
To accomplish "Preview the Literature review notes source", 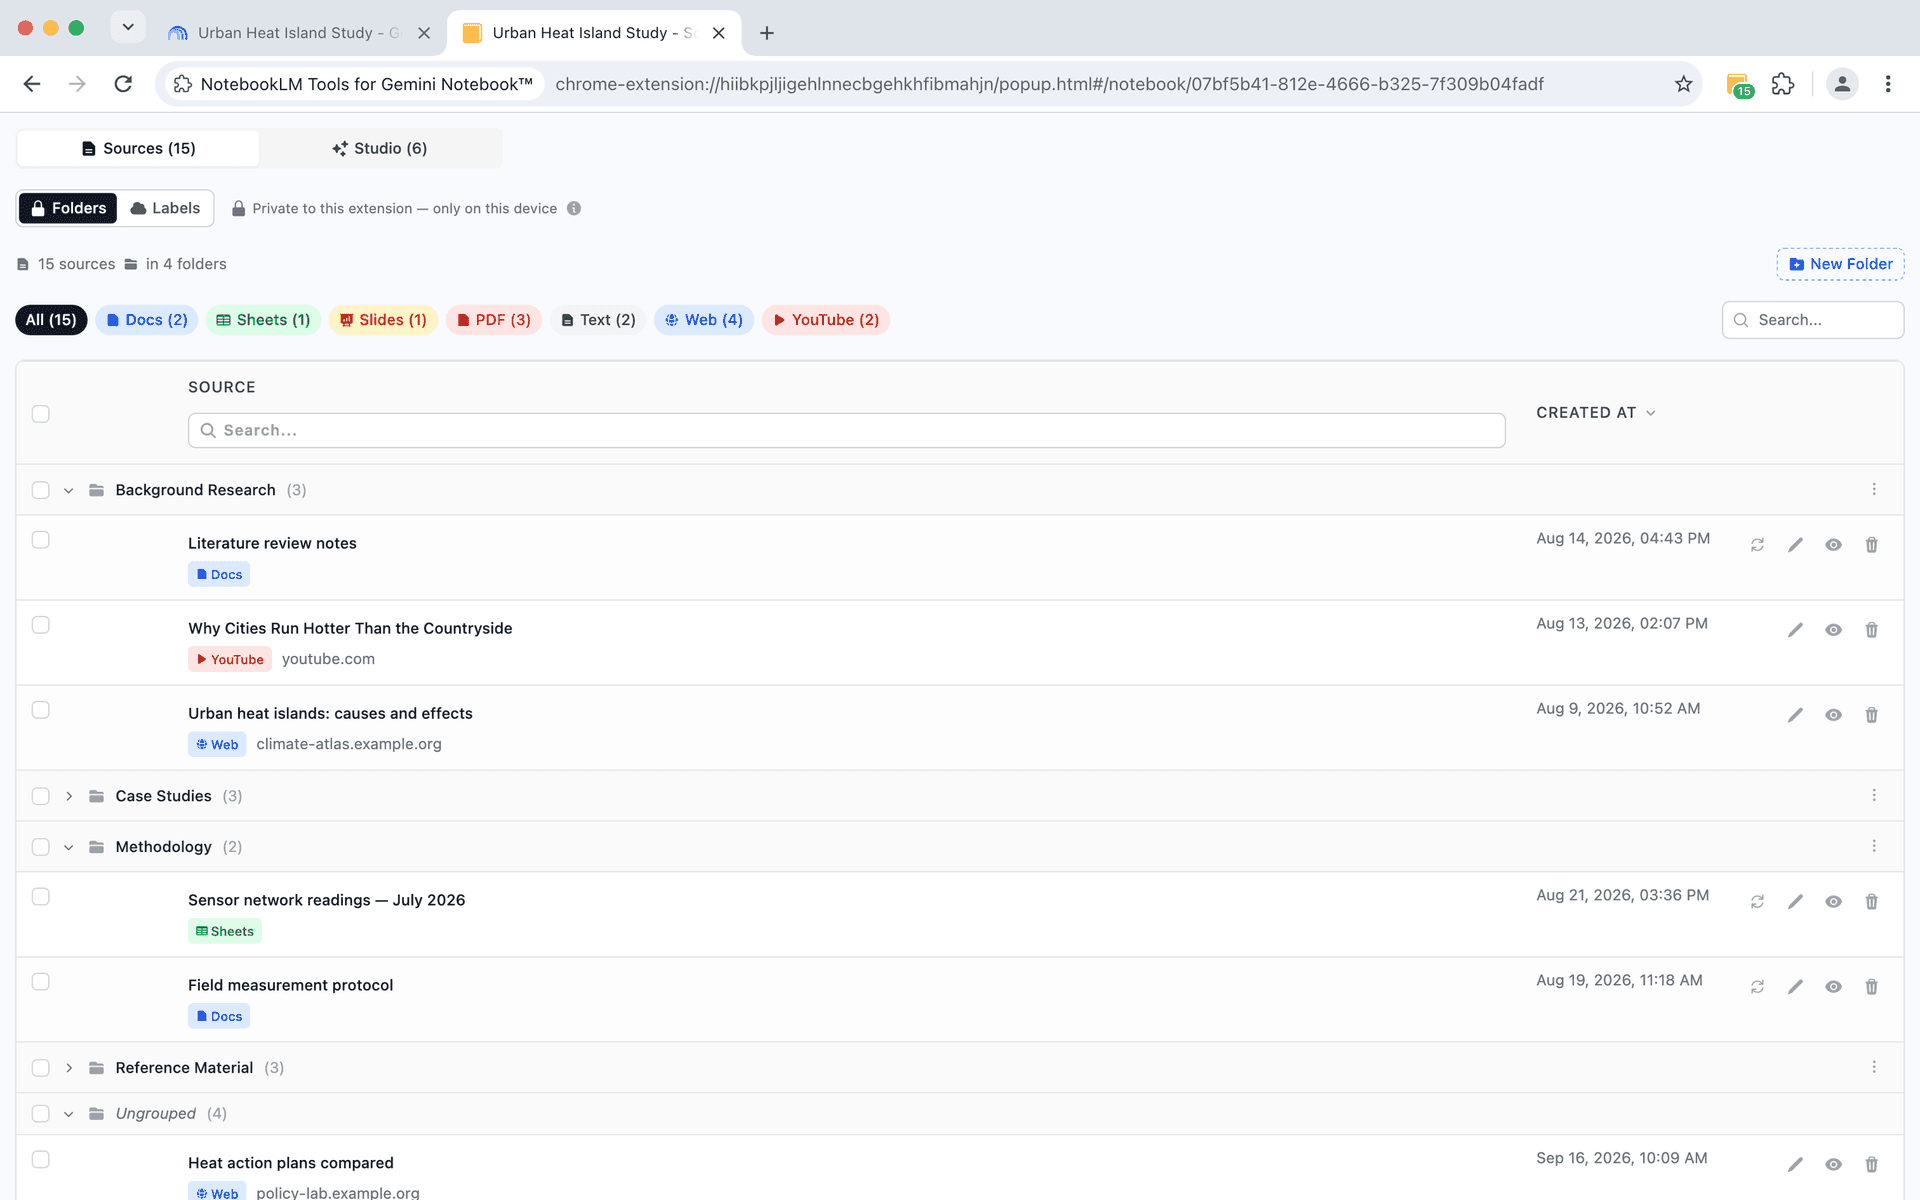I will [x=1833, y=545].
